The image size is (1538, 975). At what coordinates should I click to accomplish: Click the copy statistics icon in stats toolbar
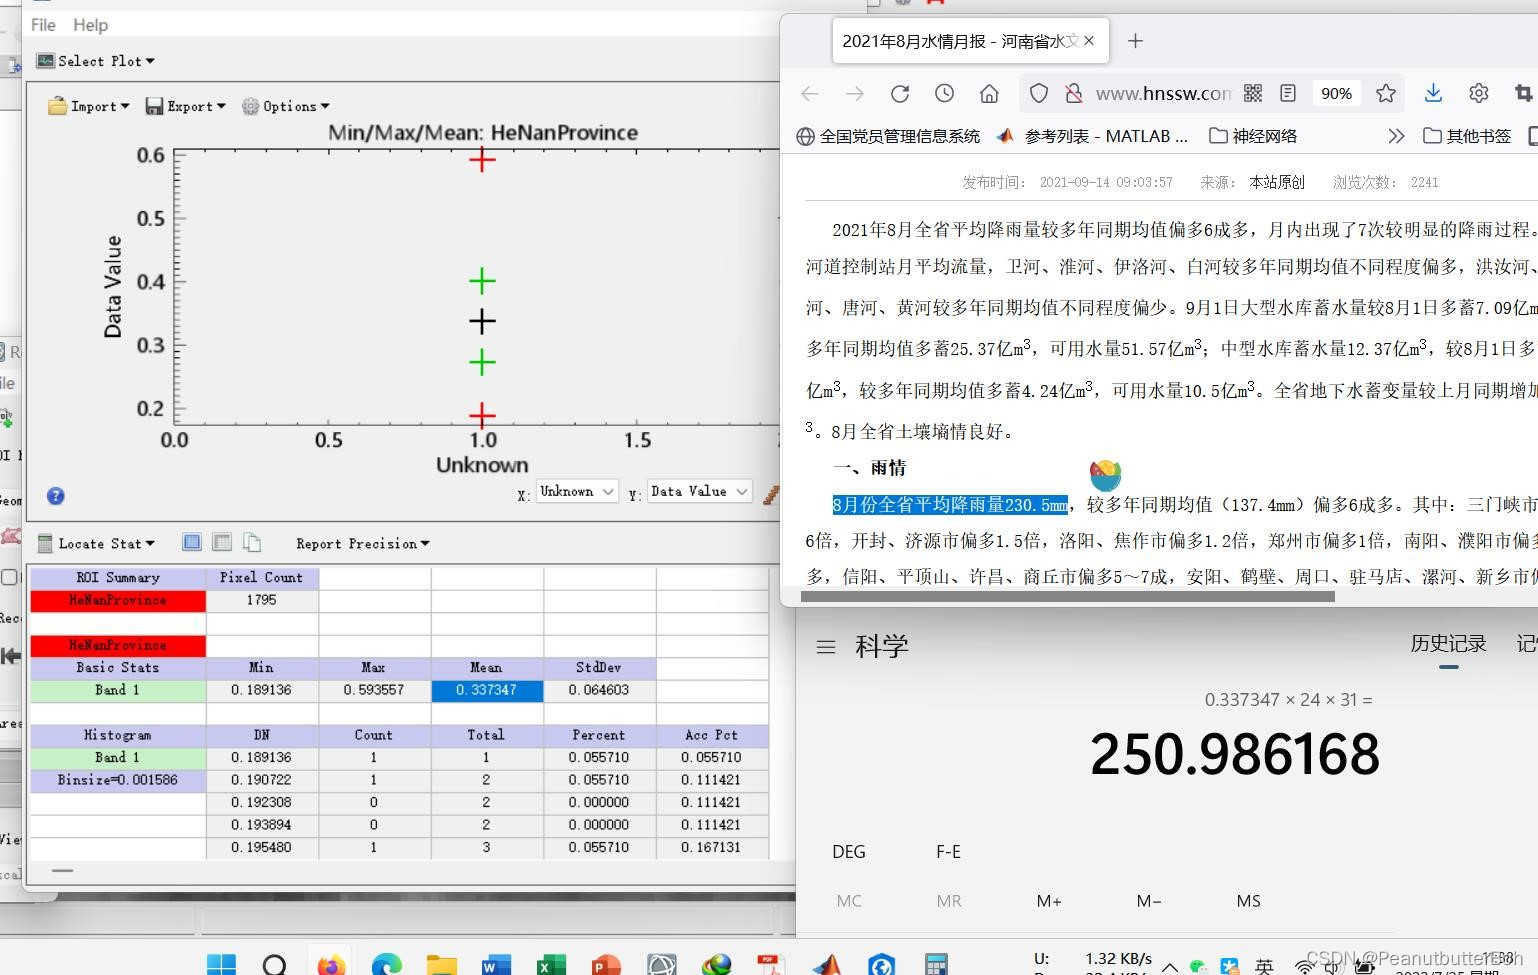click(252, 542)
